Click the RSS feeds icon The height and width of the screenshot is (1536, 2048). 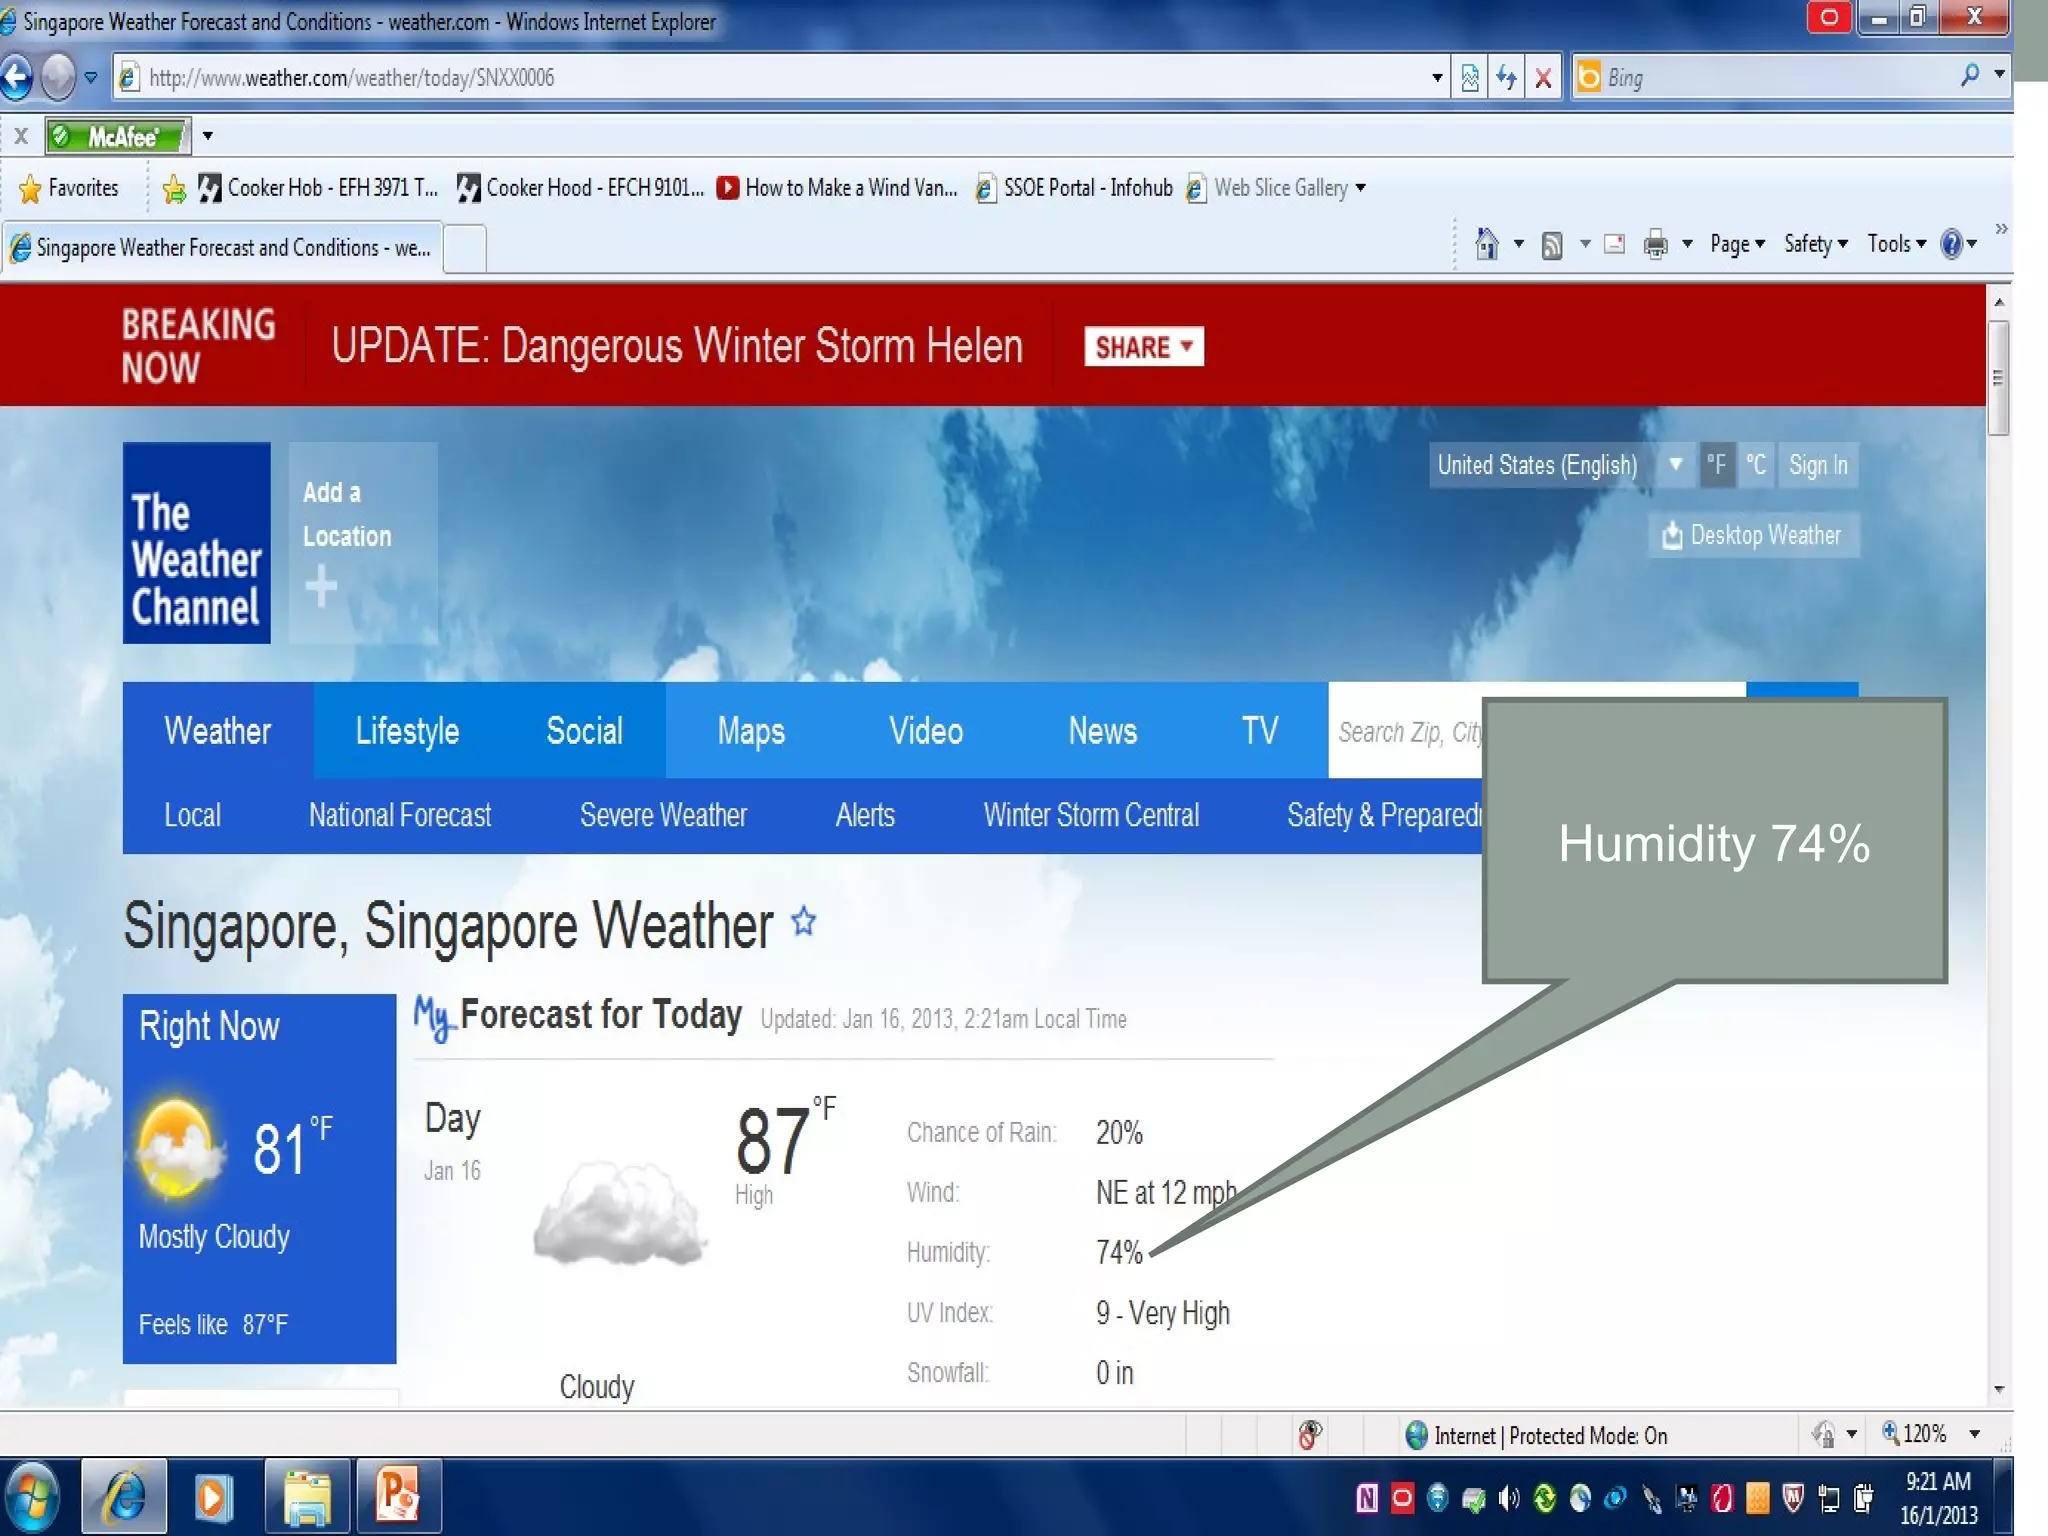(x=1552, y=244)
